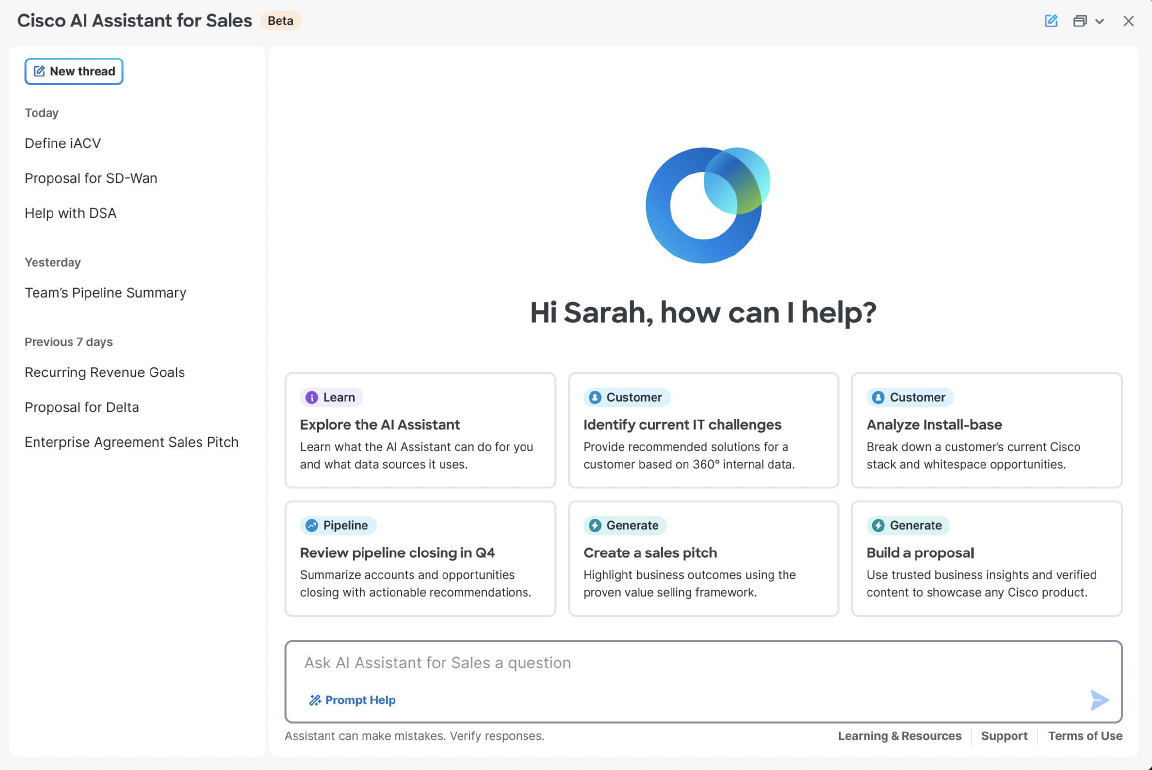Click Customer icon on Install-base card
This screenshot has height=770, width=1152.
[878, 397]
